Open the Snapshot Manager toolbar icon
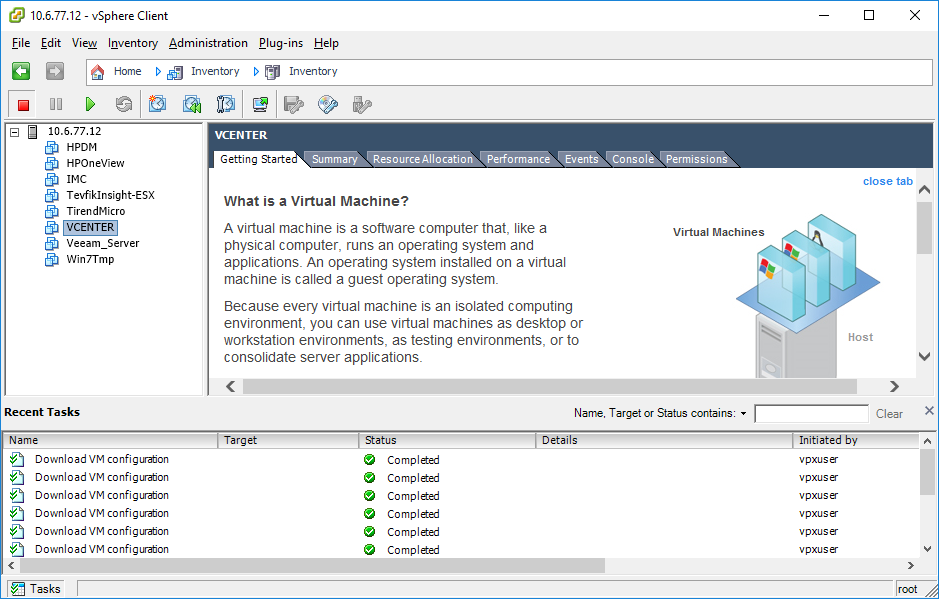The width and height of the screenshot is (939, 599). [226, 104]
